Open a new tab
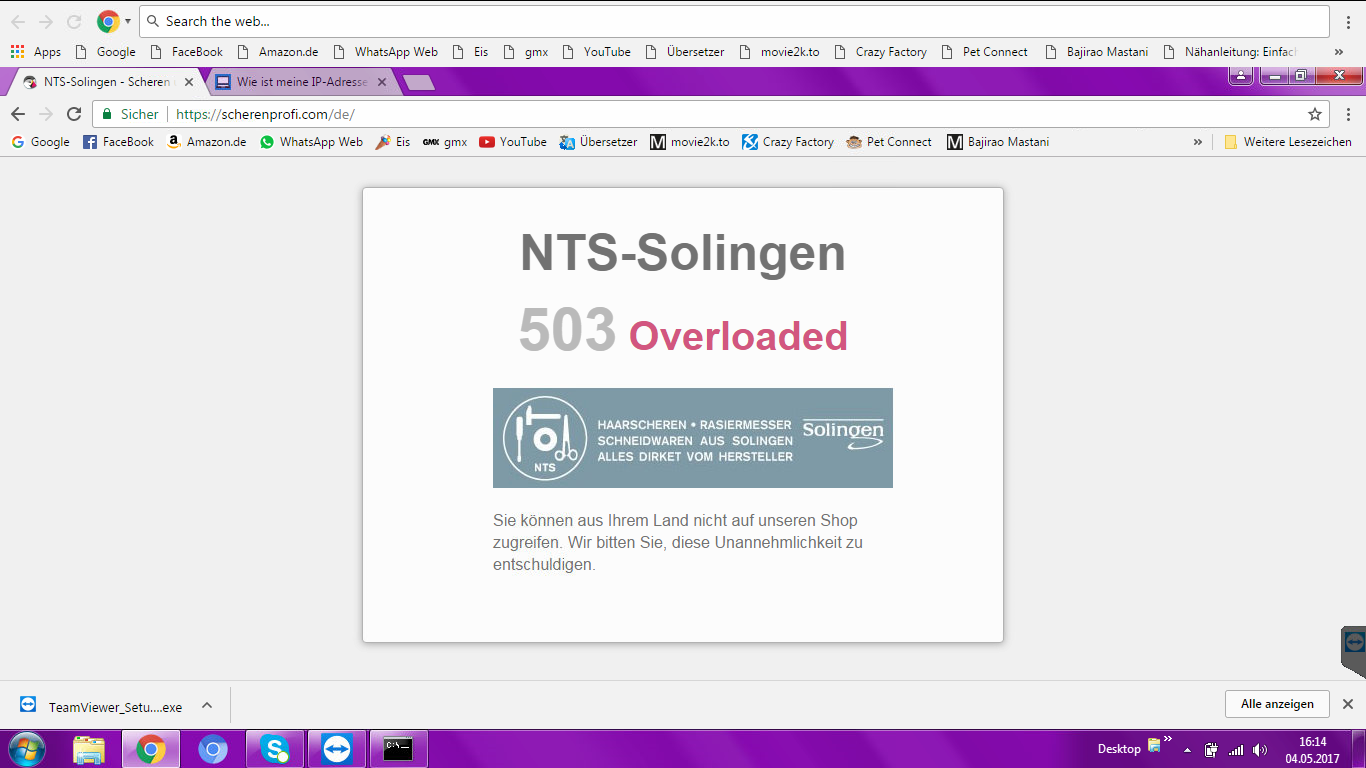 tap(418, 83)
